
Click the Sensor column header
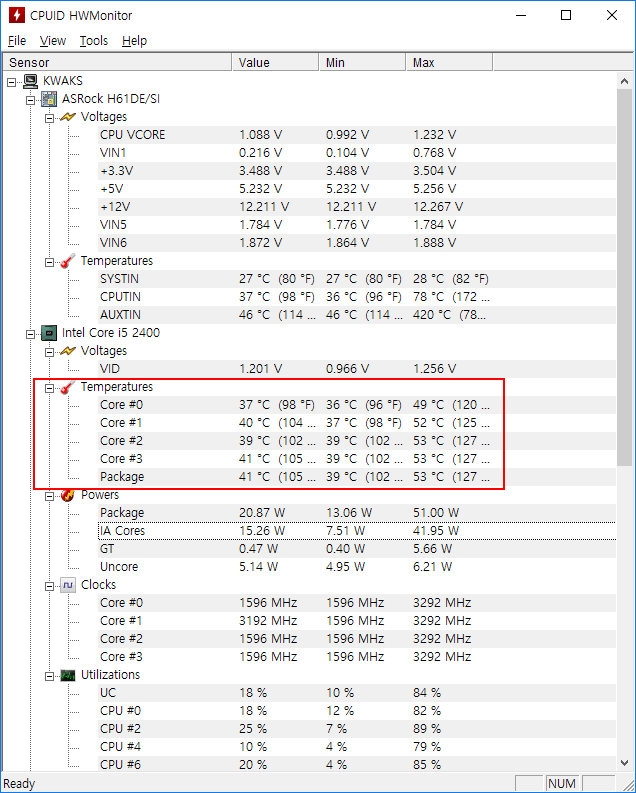[117, 63]
